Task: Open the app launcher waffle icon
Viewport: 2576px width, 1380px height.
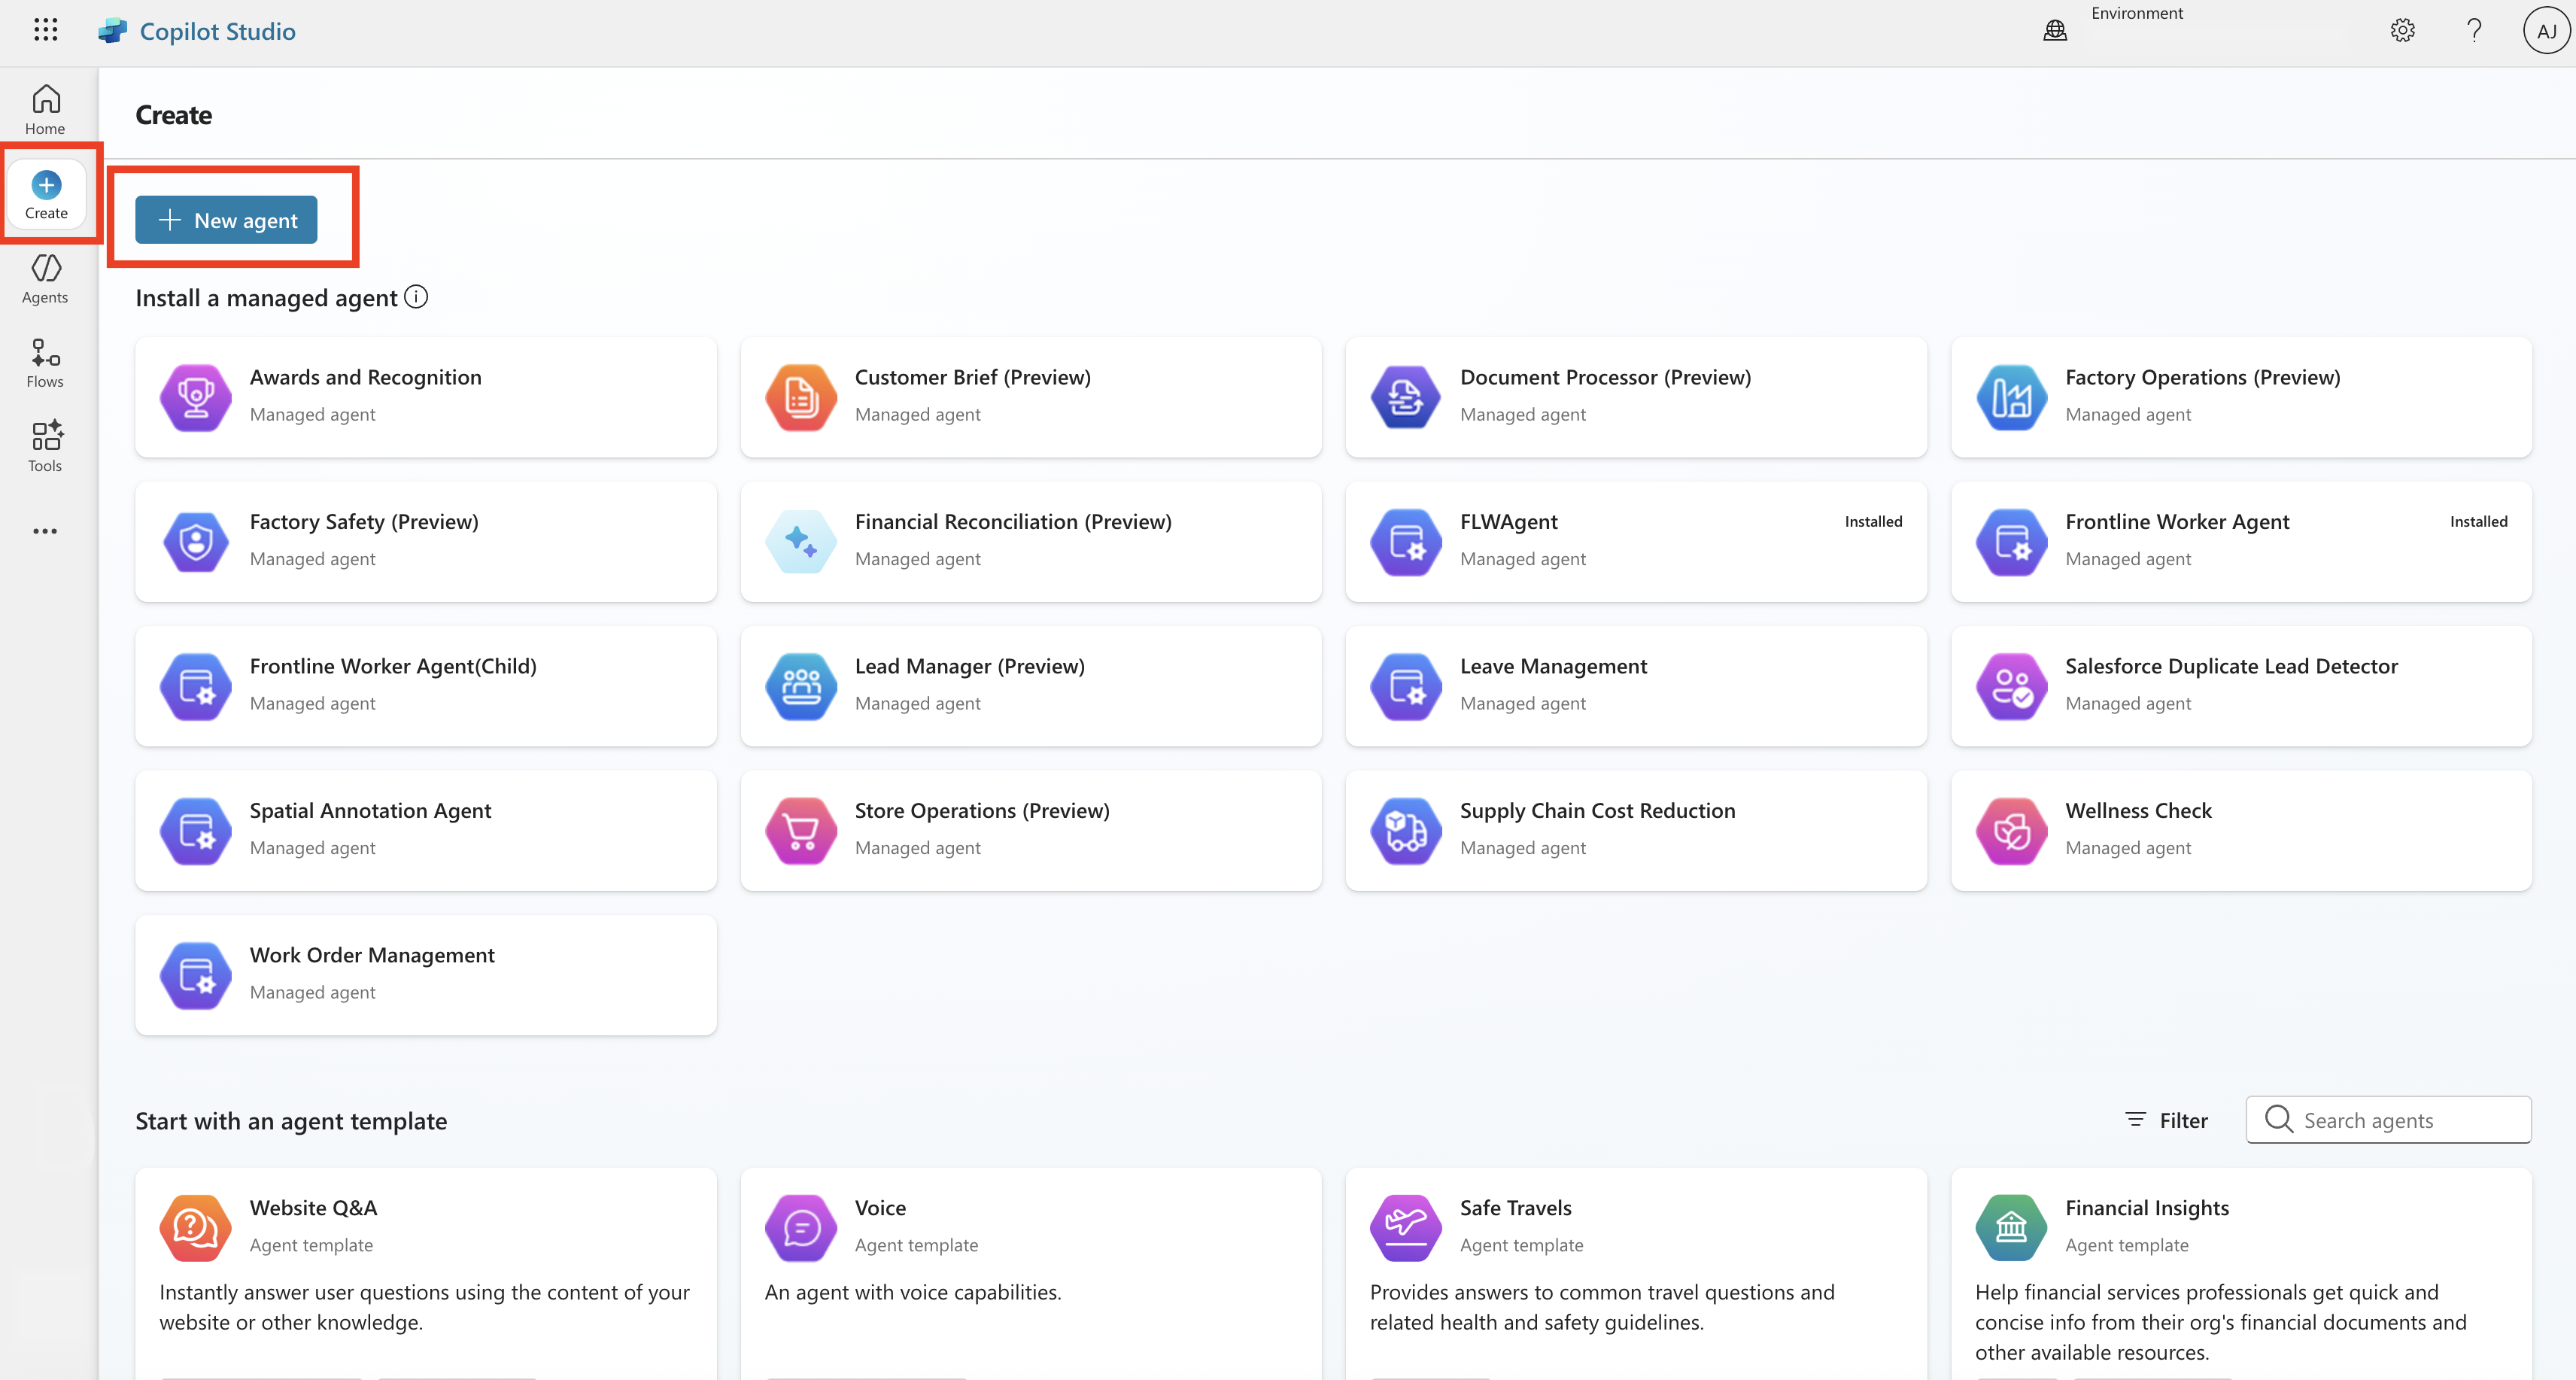Action: point(45,30)
